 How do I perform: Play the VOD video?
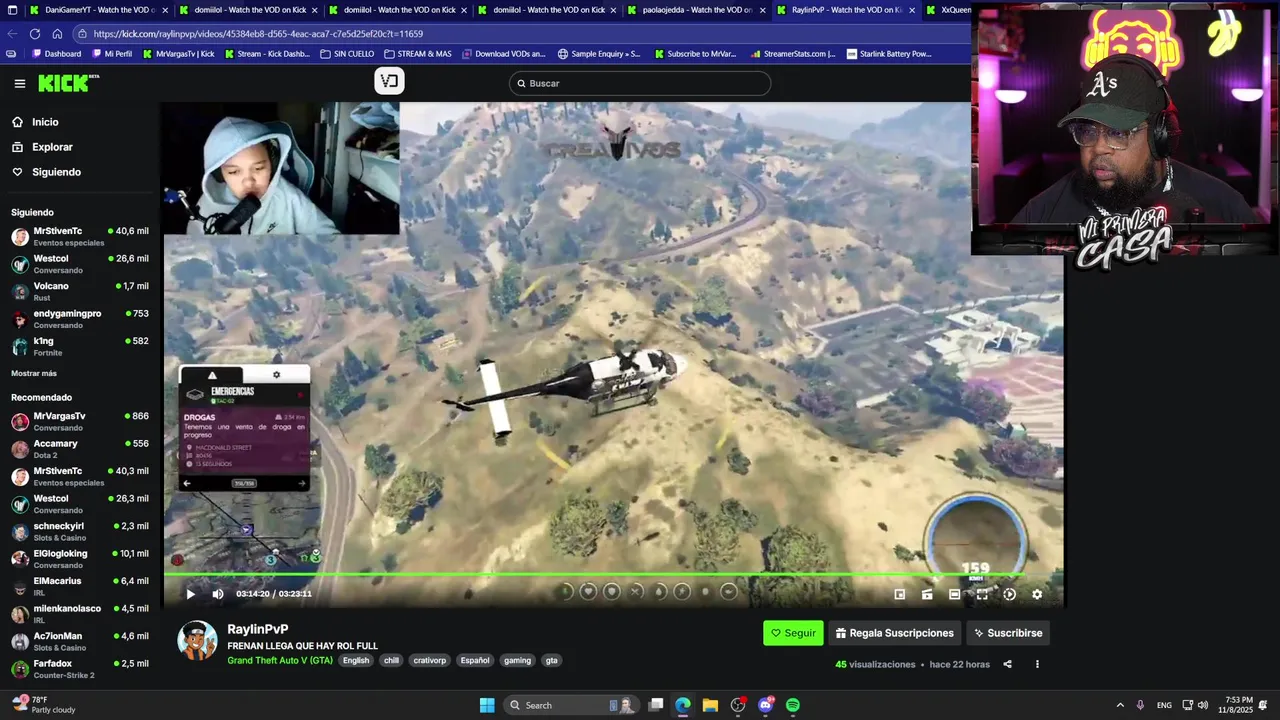click(x=190, y=594)
